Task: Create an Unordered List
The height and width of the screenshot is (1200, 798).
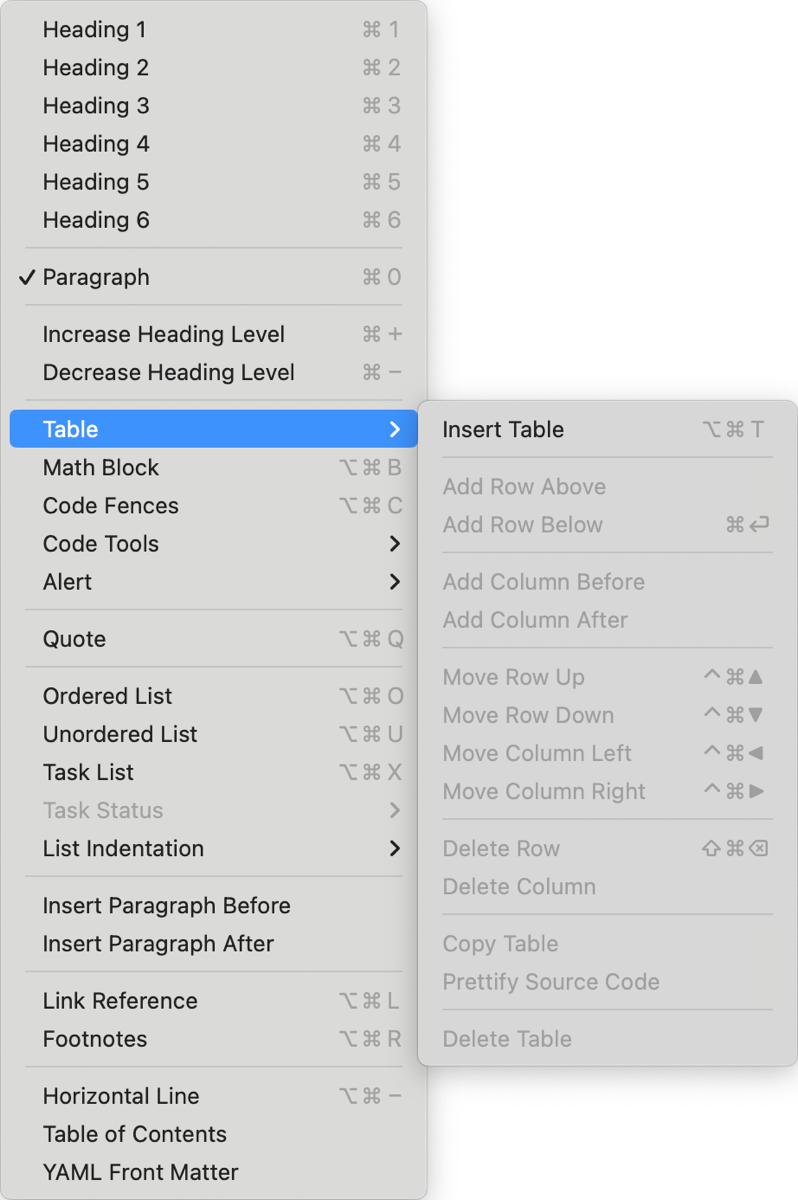Action: tap(120, 734)
